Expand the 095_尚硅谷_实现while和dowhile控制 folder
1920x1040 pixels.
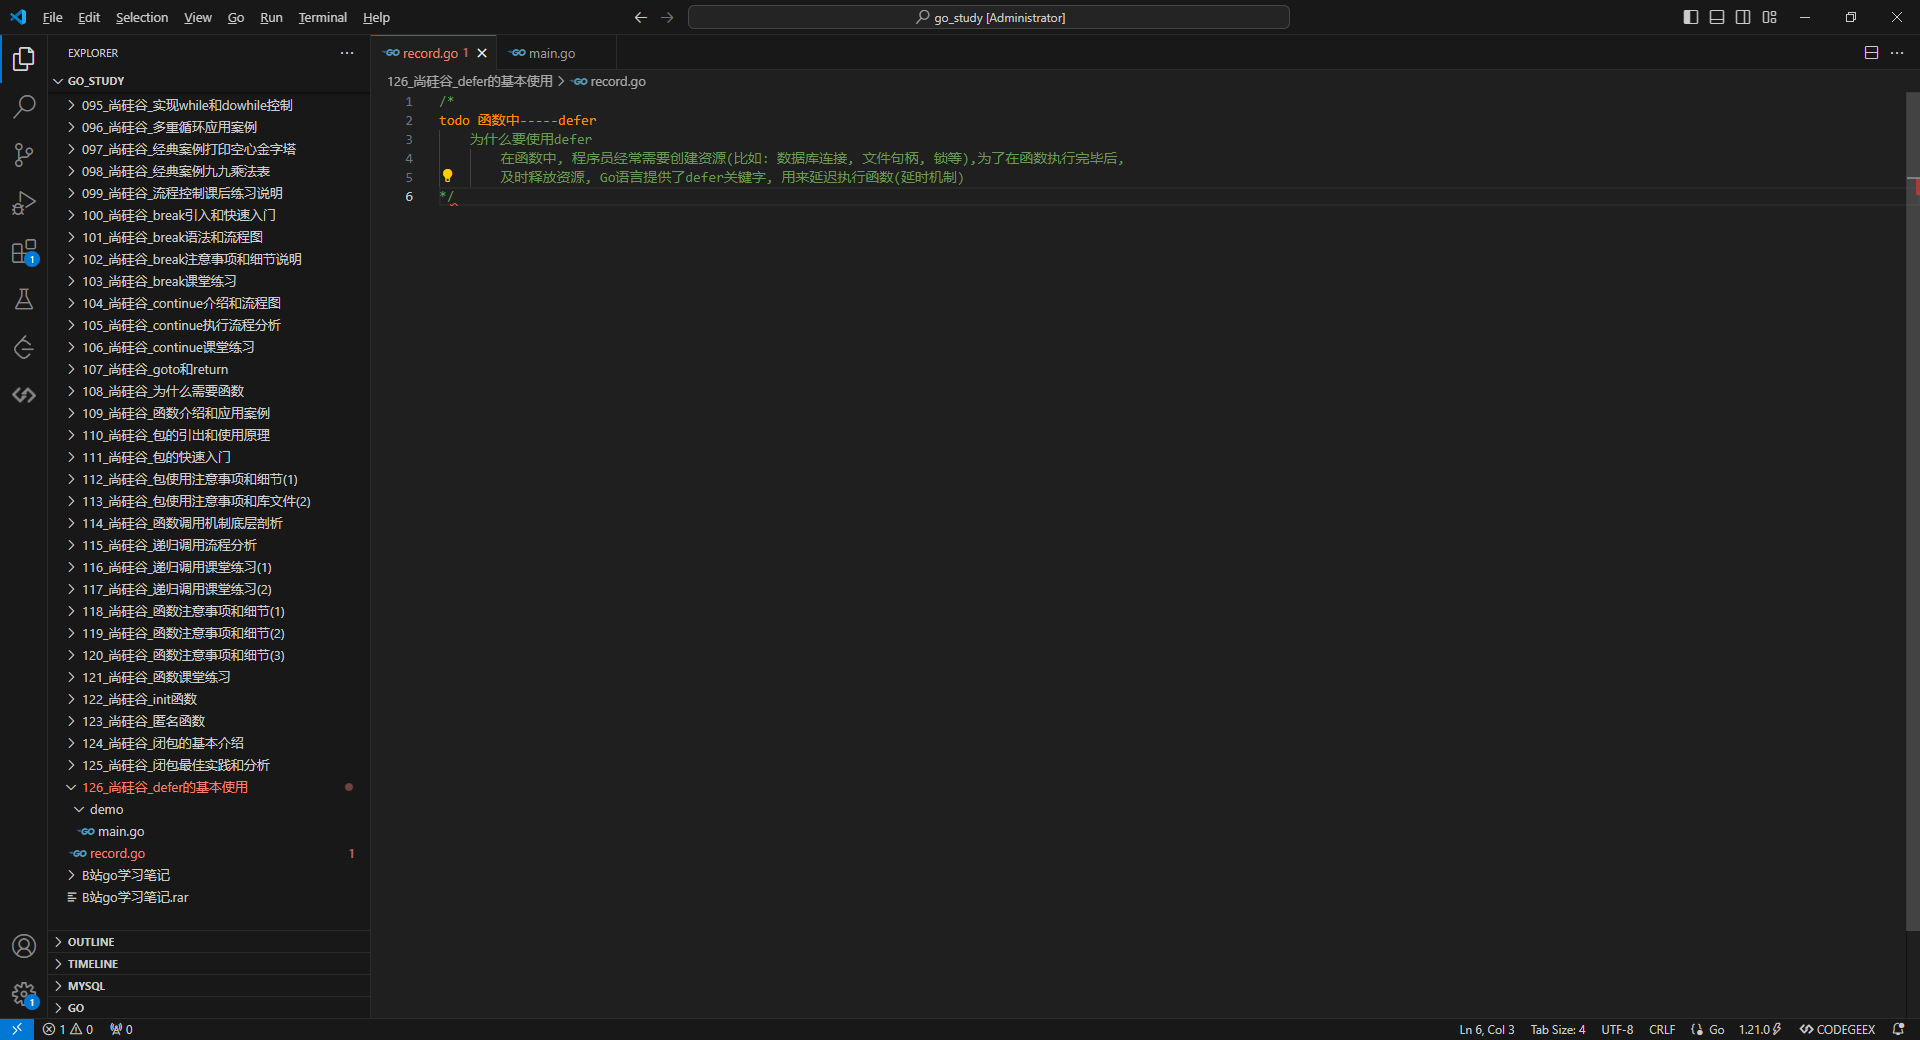(x=210, y=105)
